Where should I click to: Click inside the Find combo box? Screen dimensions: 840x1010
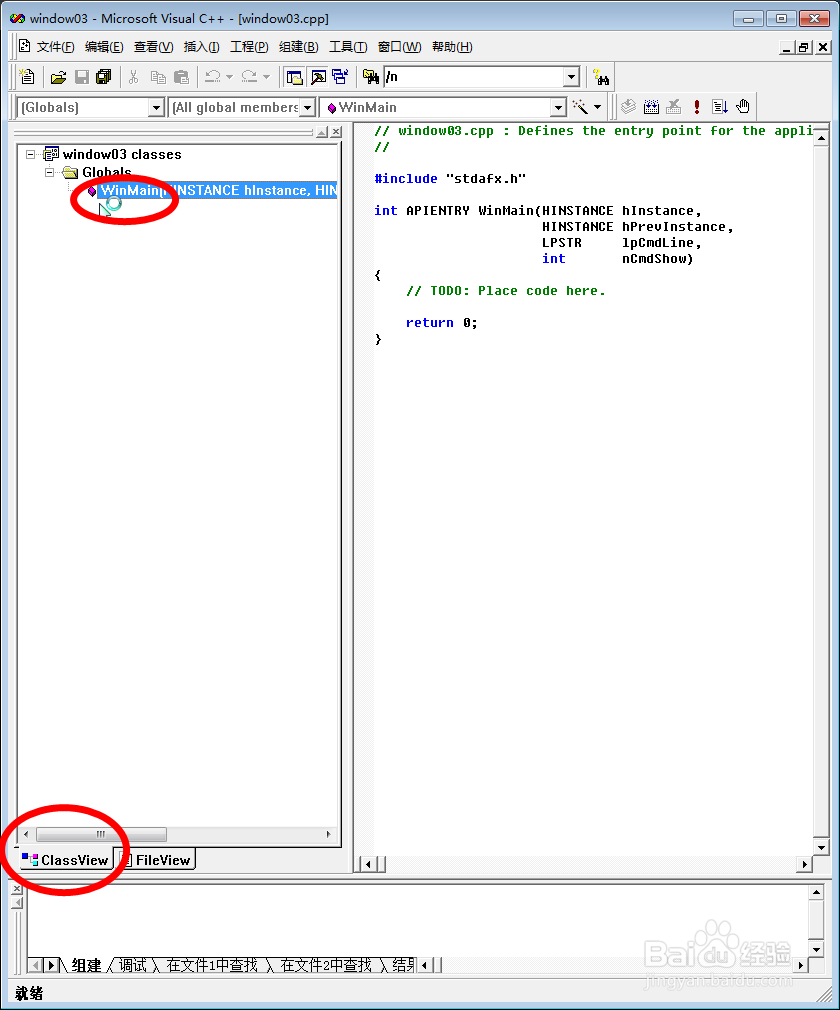(480, 76)
